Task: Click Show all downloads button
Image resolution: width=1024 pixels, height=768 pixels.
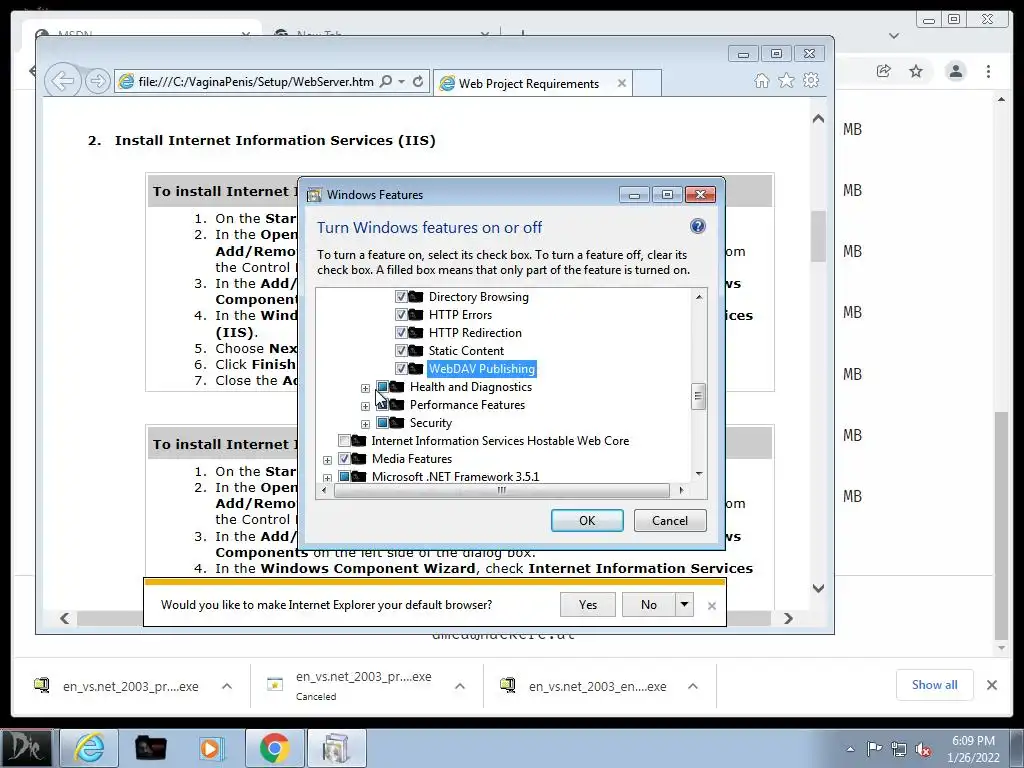Action: pyautogui.click(x=935, y=684)
